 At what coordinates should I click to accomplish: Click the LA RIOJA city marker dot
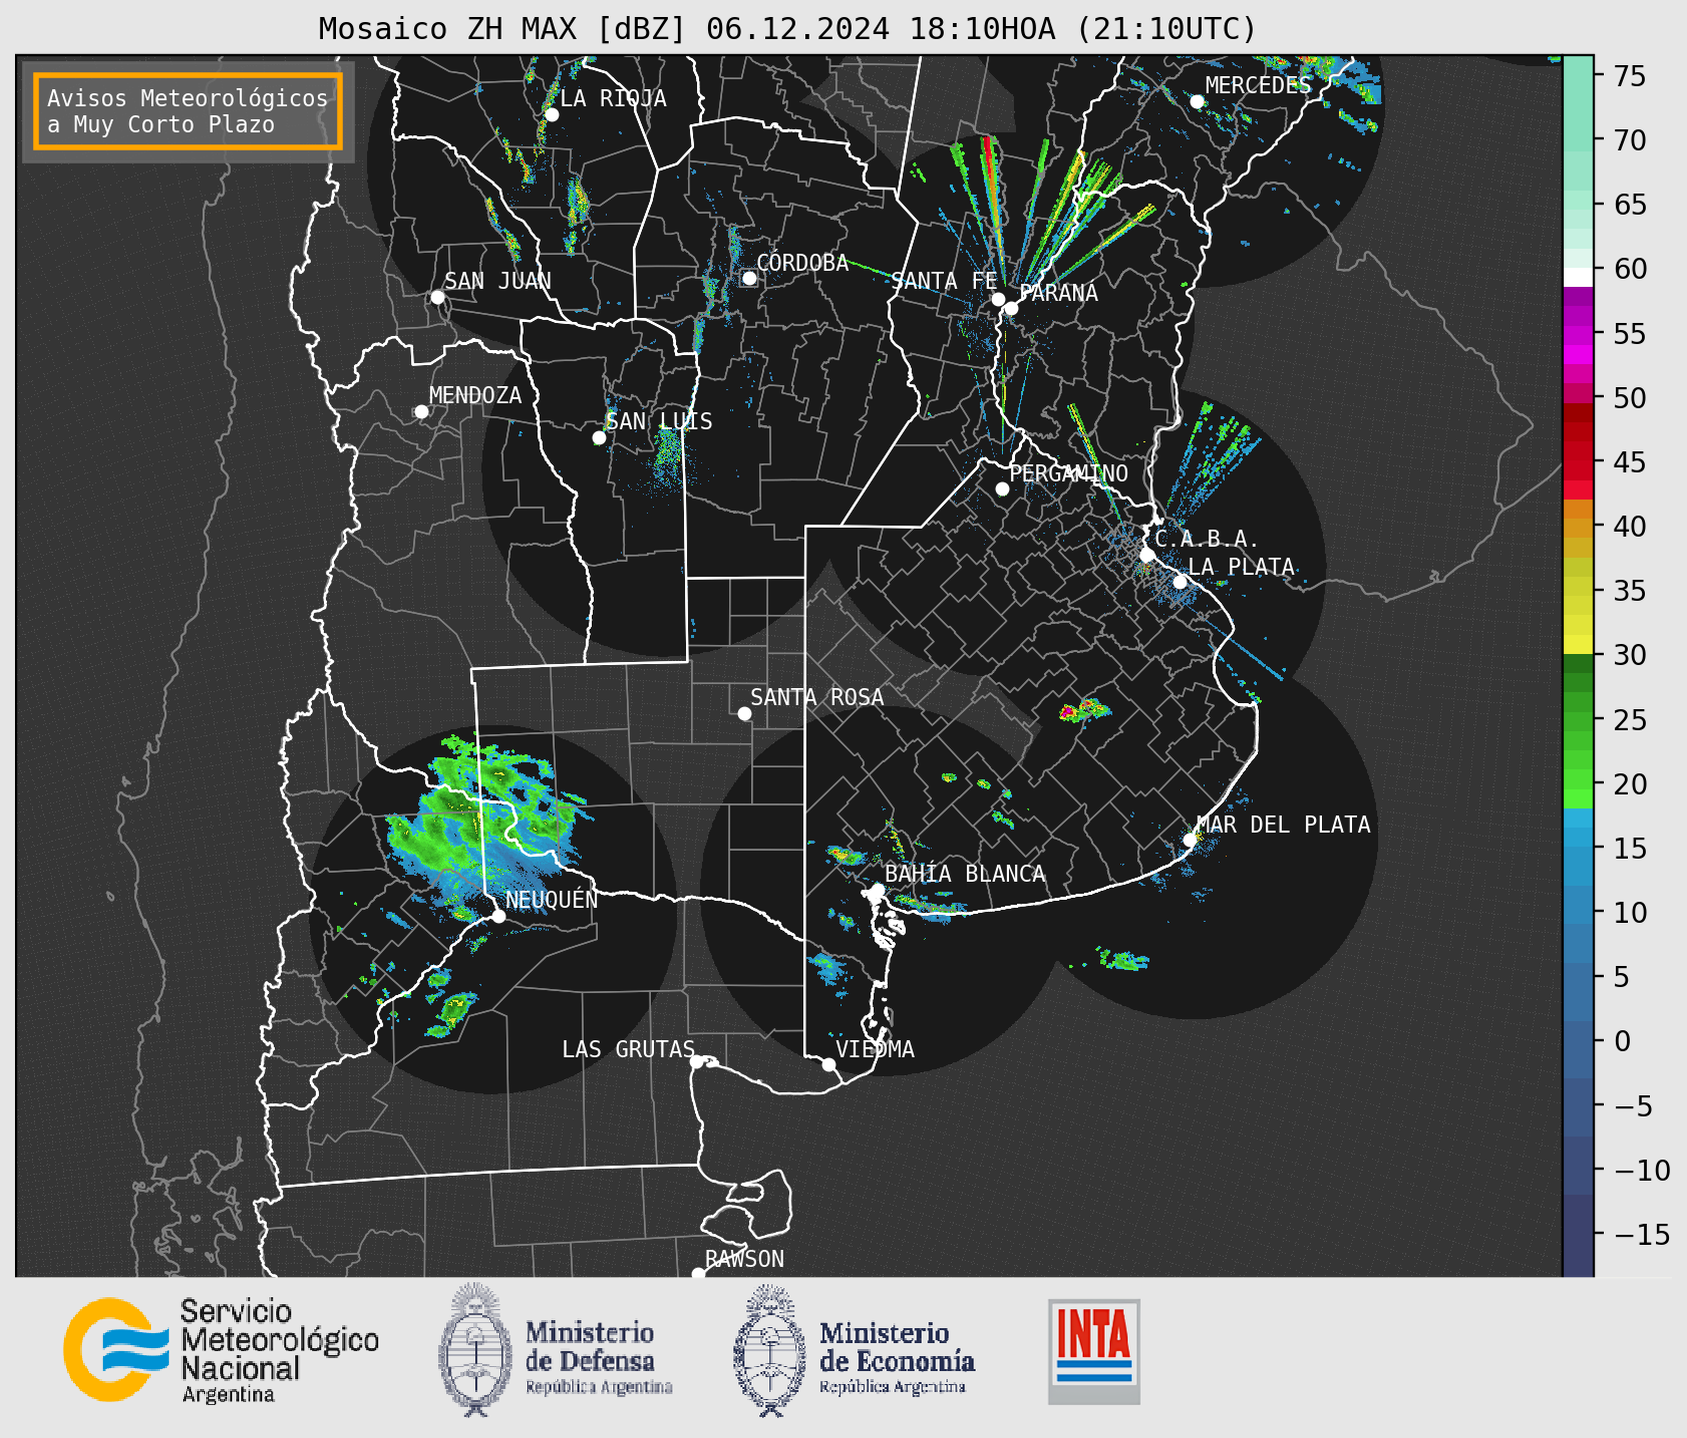tap(552, 115)
